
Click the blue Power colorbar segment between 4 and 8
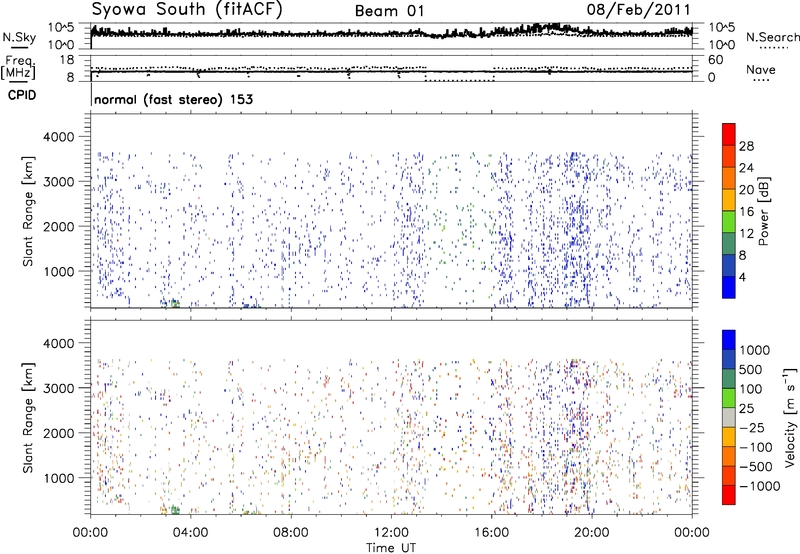click(x=729, y=265)
